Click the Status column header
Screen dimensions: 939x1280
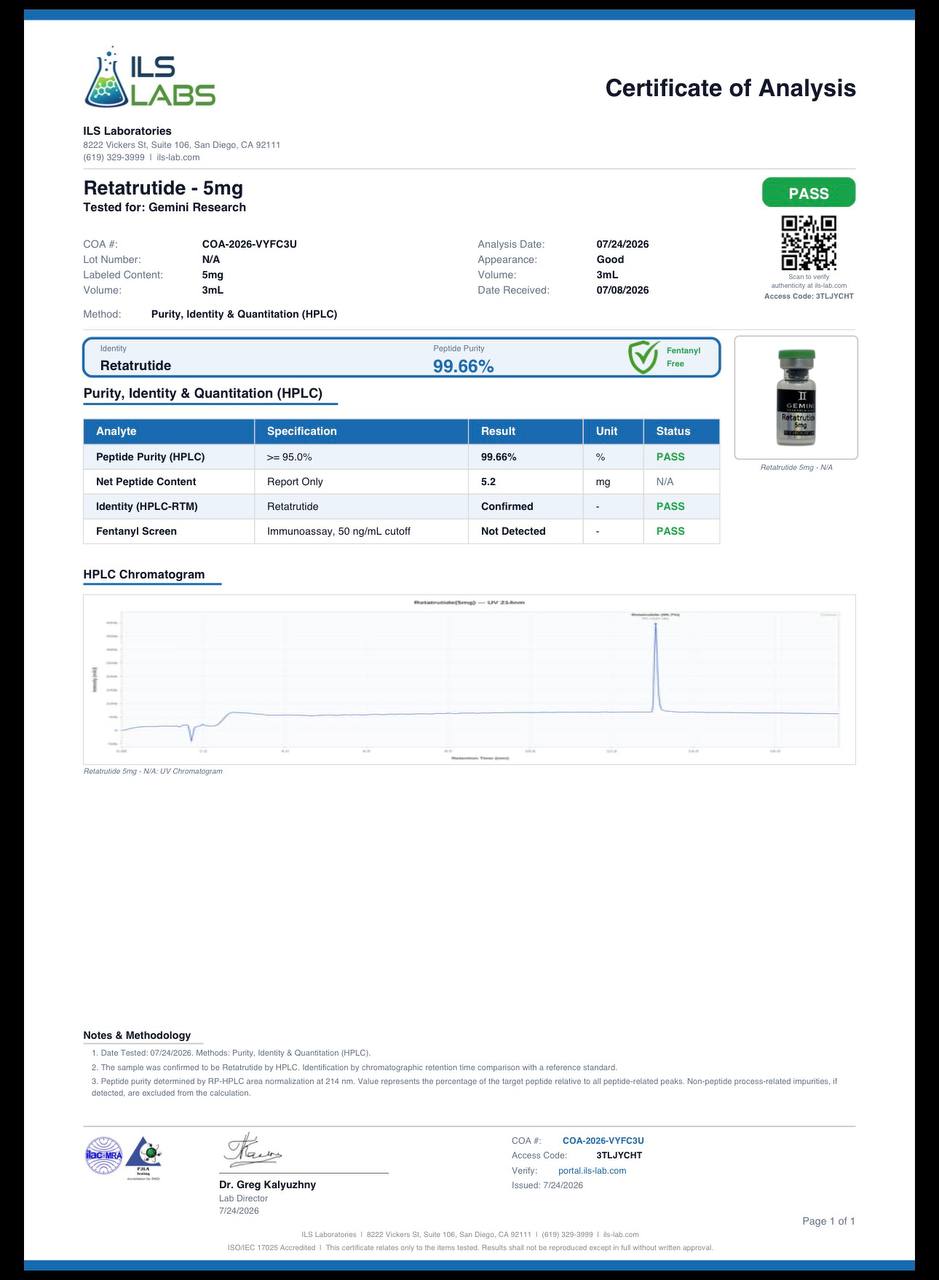click(673, 432)
